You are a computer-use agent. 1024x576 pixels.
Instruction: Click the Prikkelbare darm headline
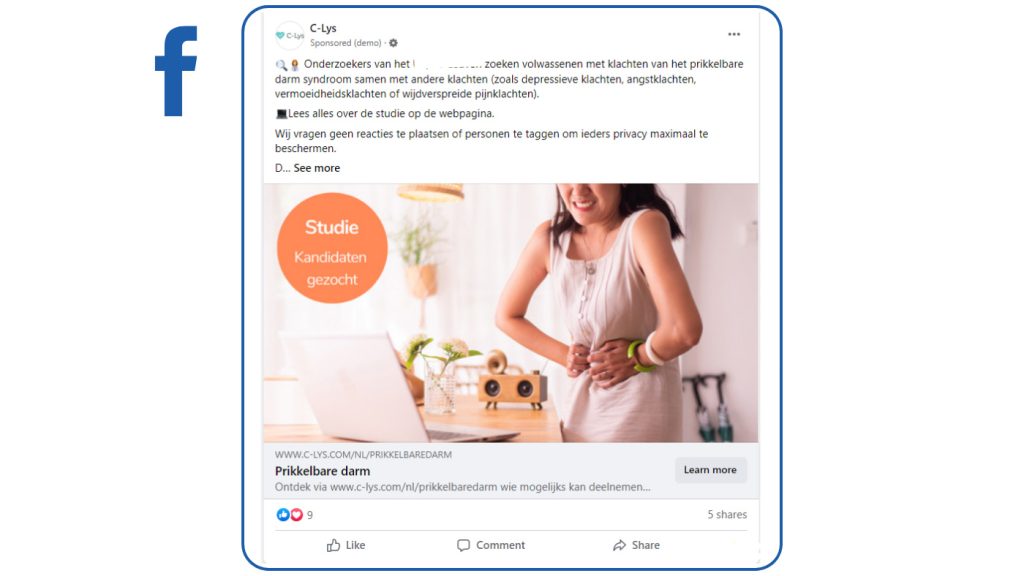coord(323,471)
